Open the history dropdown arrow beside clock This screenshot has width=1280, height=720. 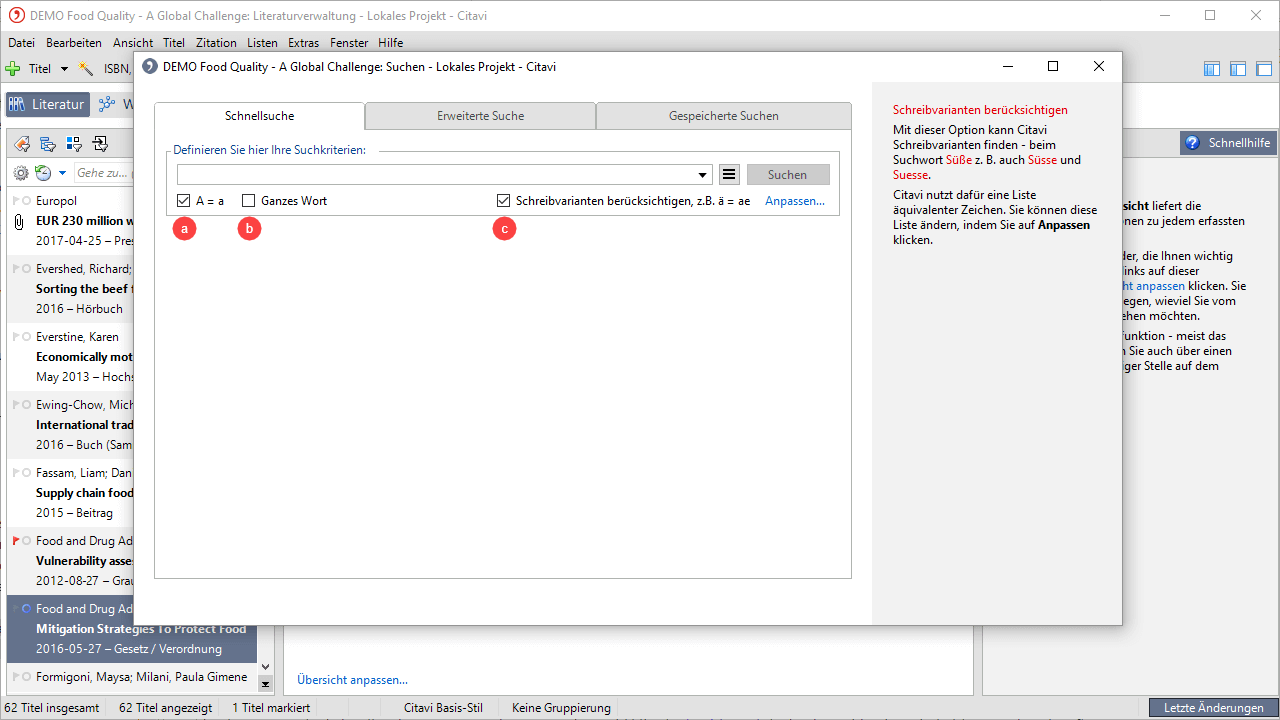tap(62, 173)
